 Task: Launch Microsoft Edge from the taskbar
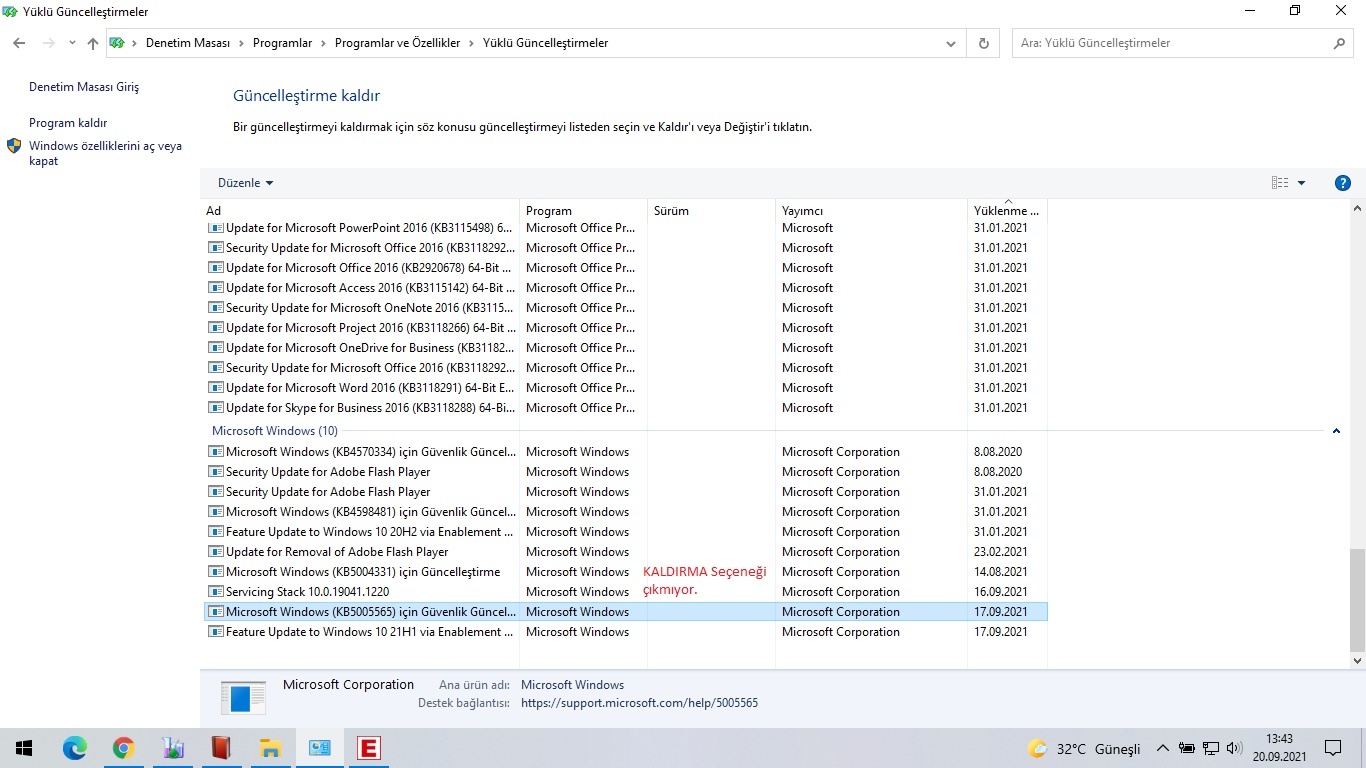pyautogui.click(x=75, y=748)
